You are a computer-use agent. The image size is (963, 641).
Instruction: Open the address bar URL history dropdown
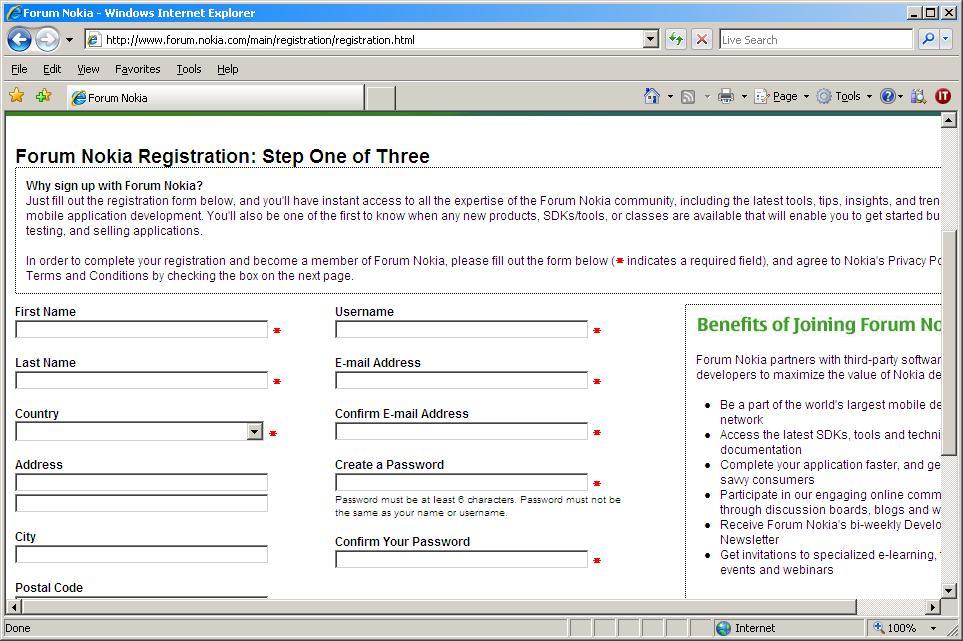pyautogui.click(x=651, y=40)
